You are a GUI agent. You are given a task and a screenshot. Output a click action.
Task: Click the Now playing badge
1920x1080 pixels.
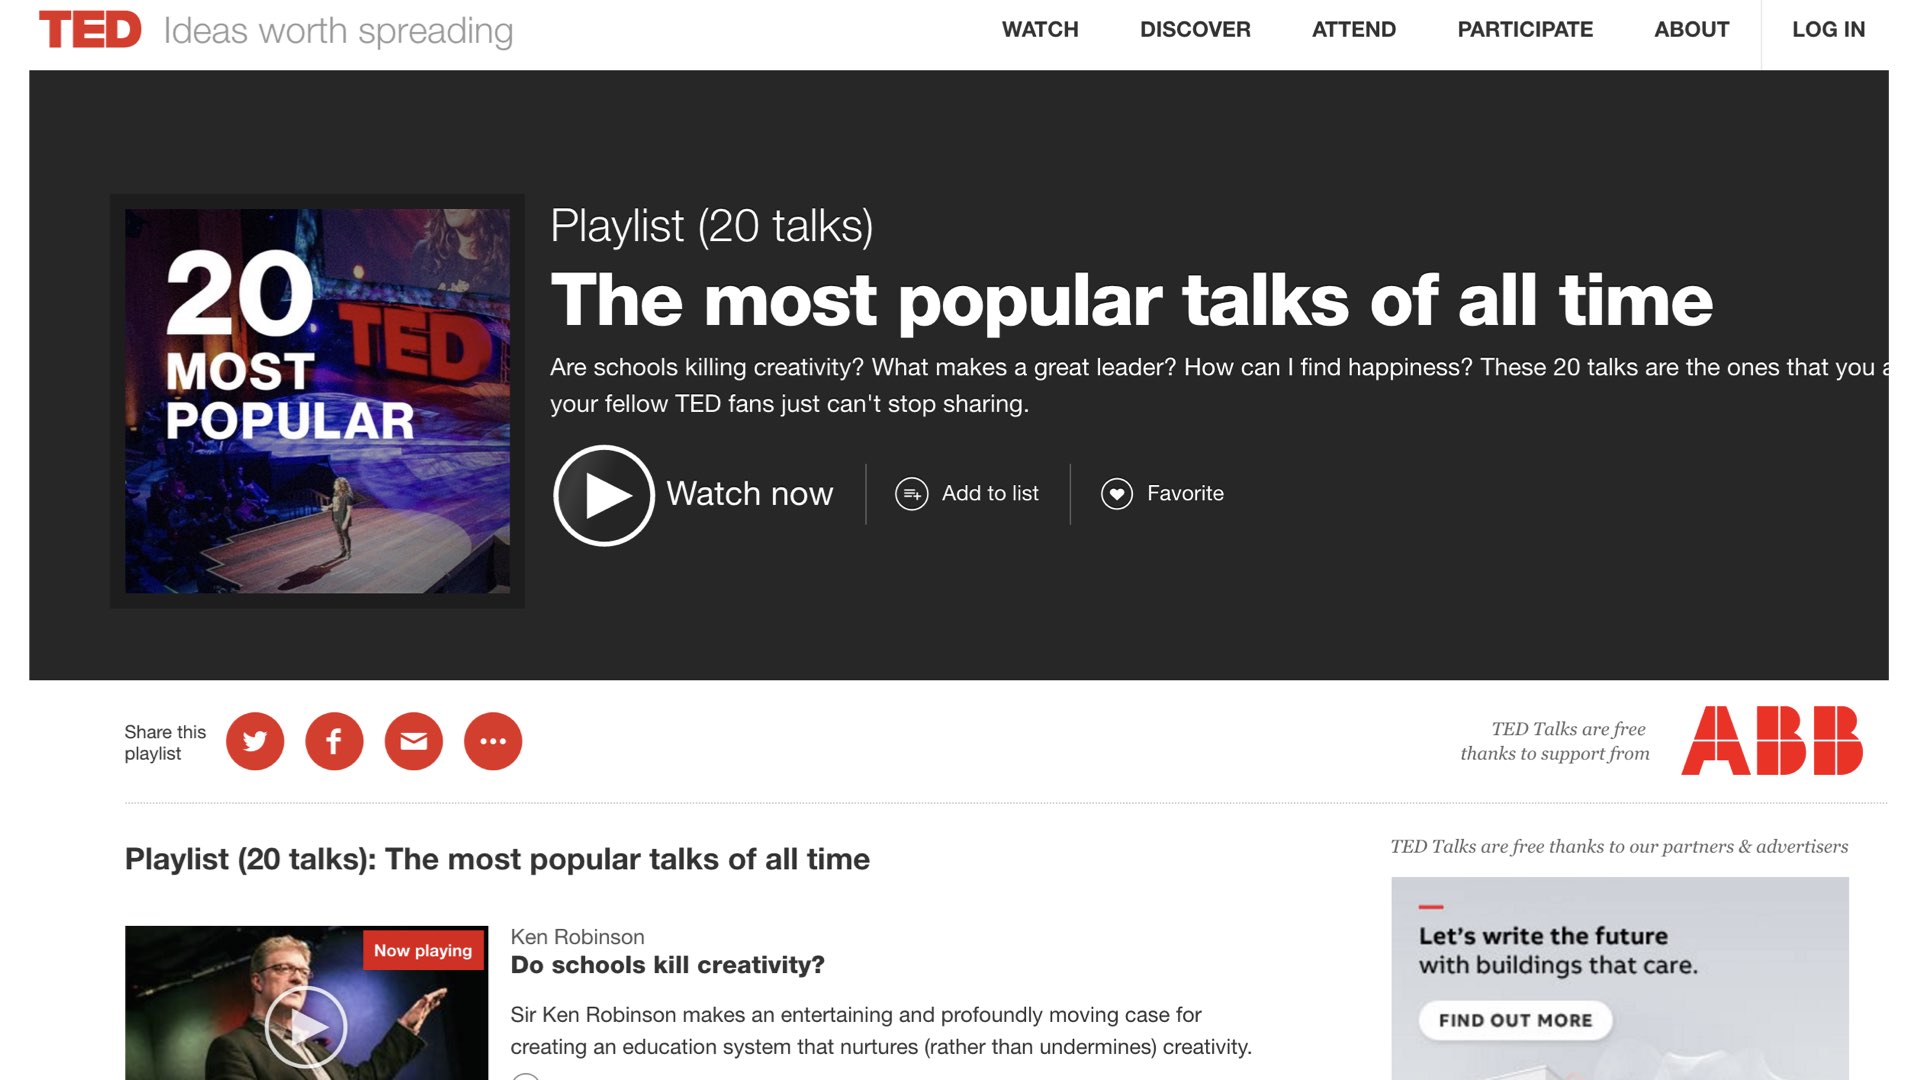click(x=423, y=950)
